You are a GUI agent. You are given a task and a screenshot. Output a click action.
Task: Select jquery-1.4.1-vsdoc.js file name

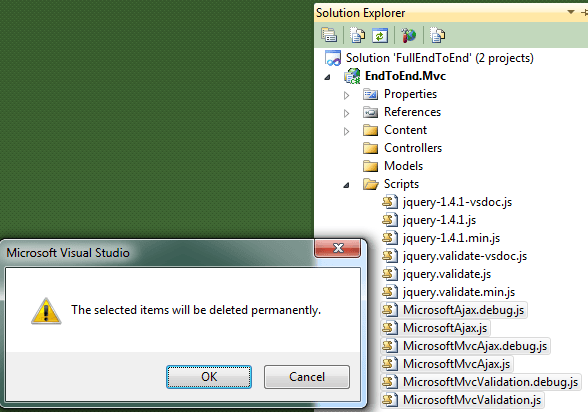[x=458, y=202]
